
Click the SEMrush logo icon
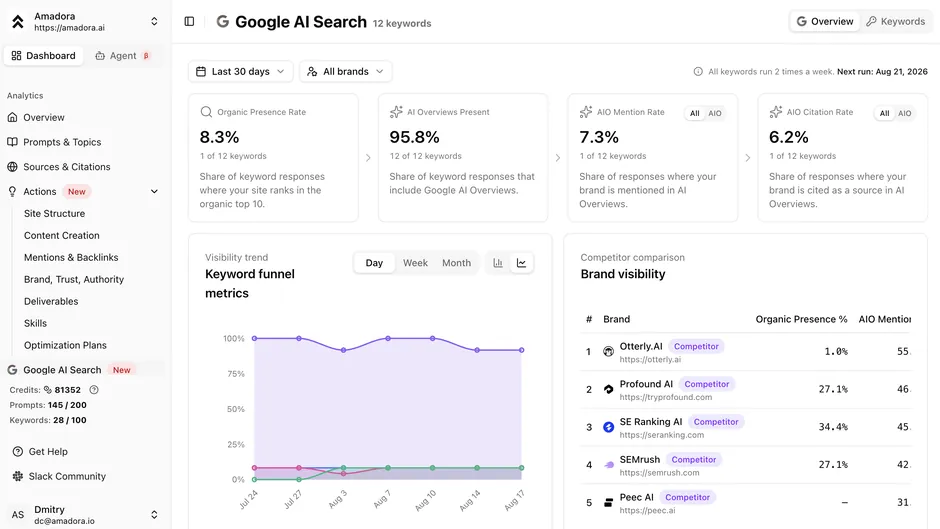click(608, 465)
